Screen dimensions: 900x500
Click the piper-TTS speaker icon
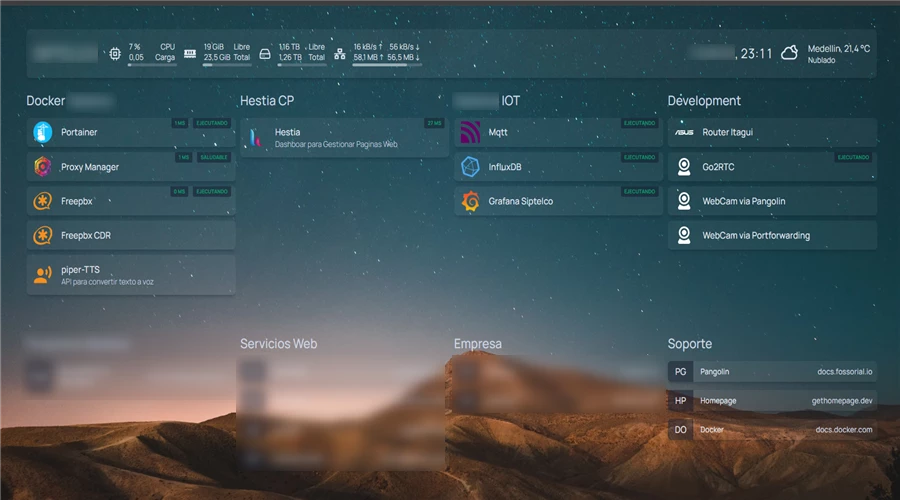pos(42,275)
